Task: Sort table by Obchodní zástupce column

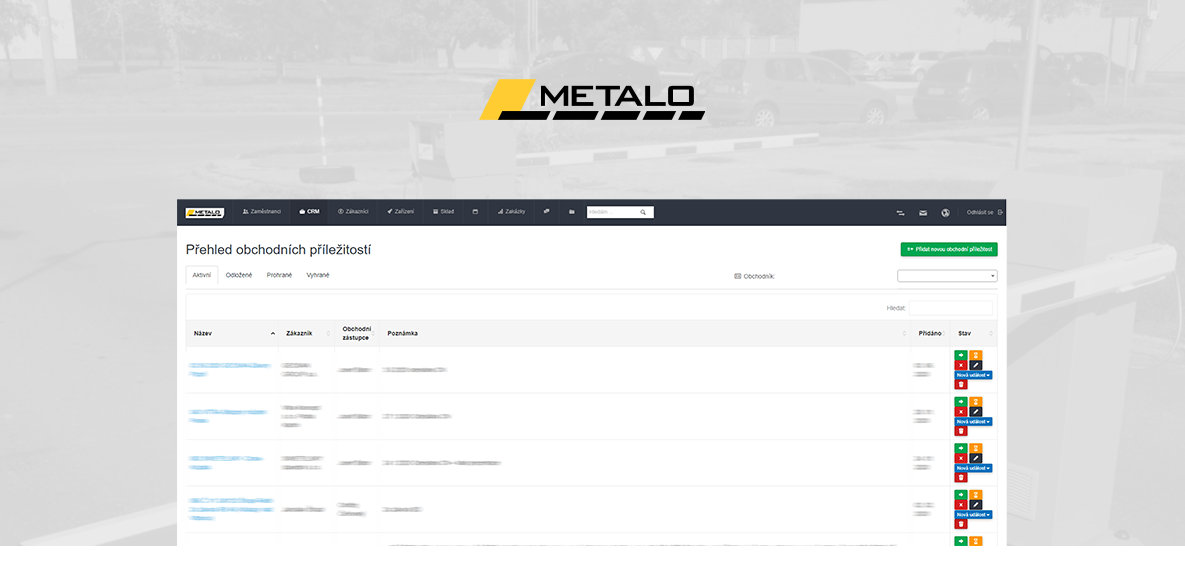Action: (x=357, y=333)
